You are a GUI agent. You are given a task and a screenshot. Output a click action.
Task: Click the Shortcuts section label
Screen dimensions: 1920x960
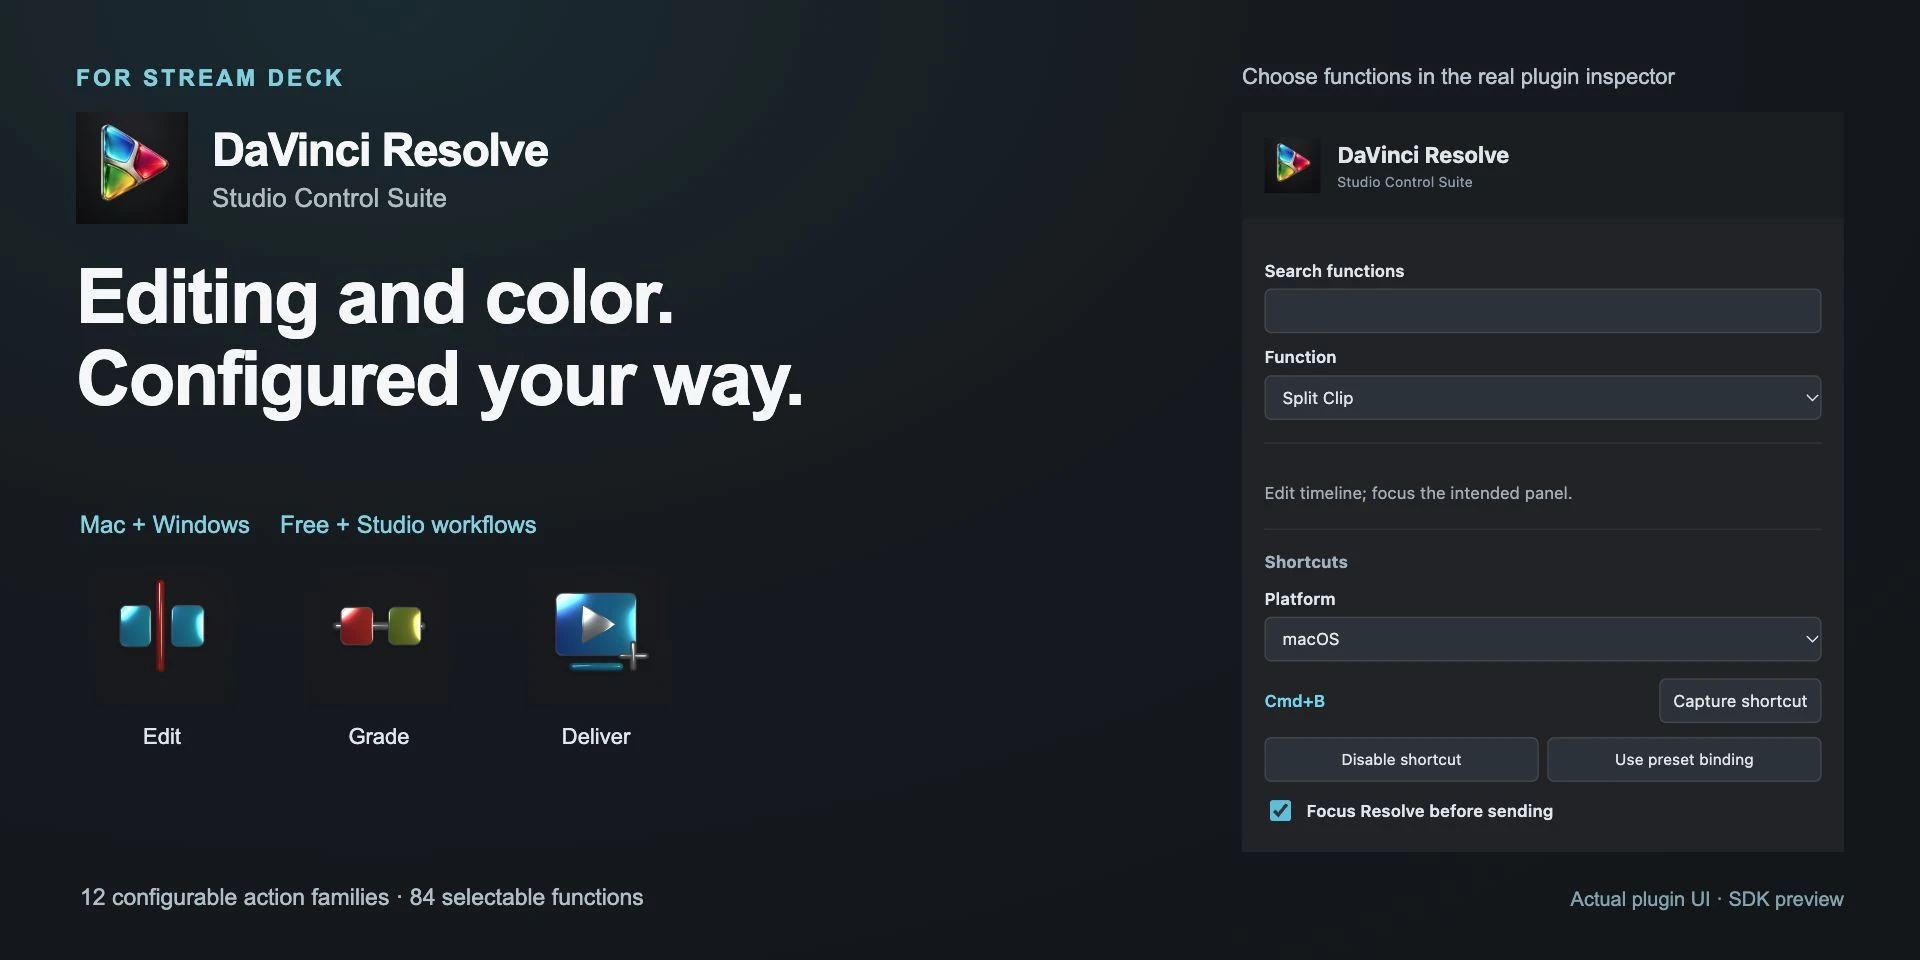pyautogui.click(x=1306, y=562)
